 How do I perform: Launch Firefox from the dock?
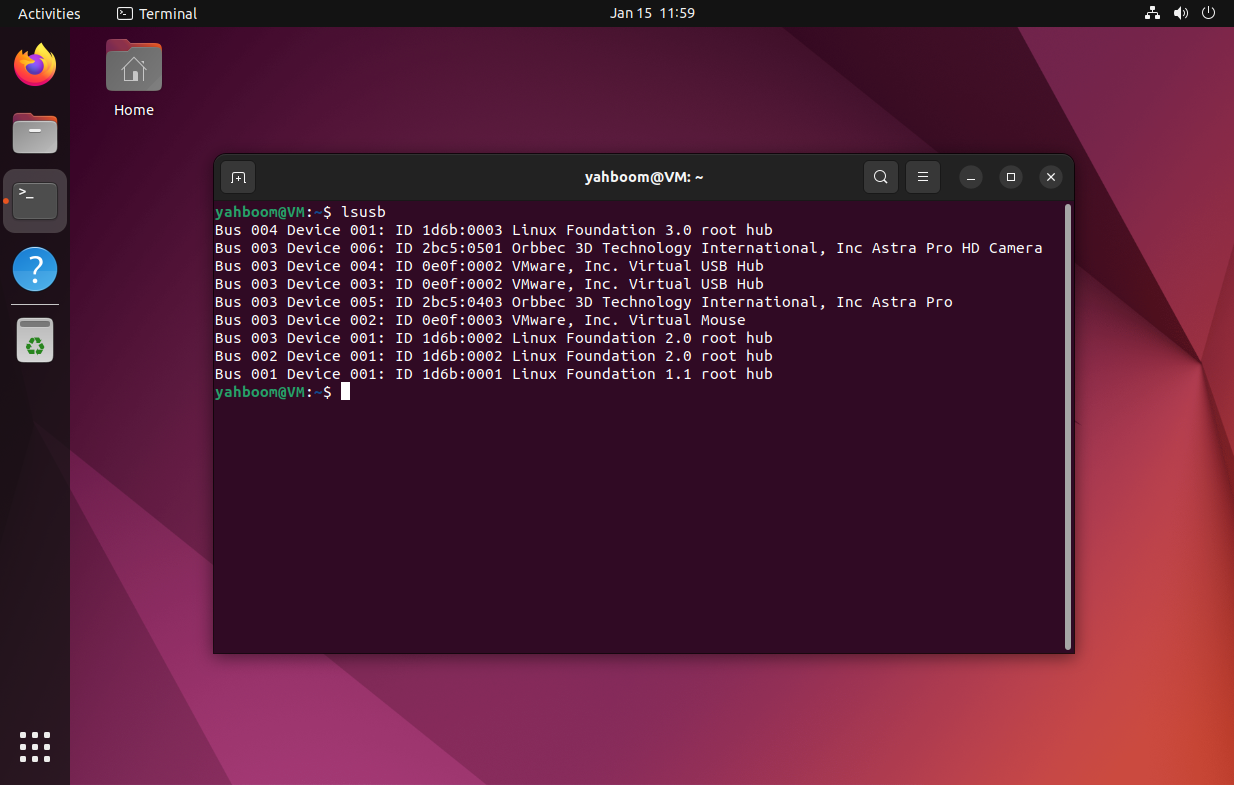click(x=35, y=66)
